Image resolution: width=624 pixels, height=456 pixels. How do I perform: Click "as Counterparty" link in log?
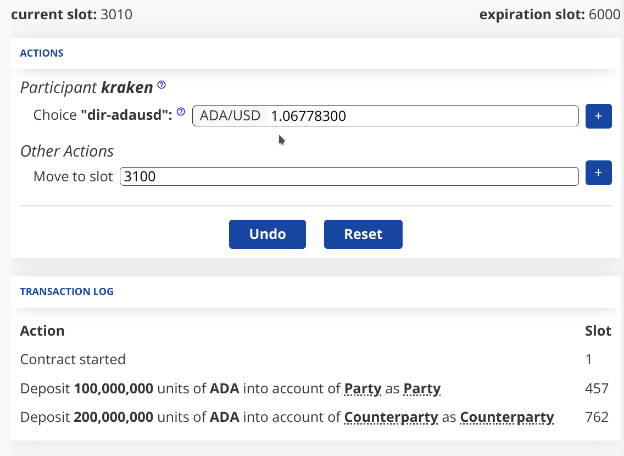[507, 416]
